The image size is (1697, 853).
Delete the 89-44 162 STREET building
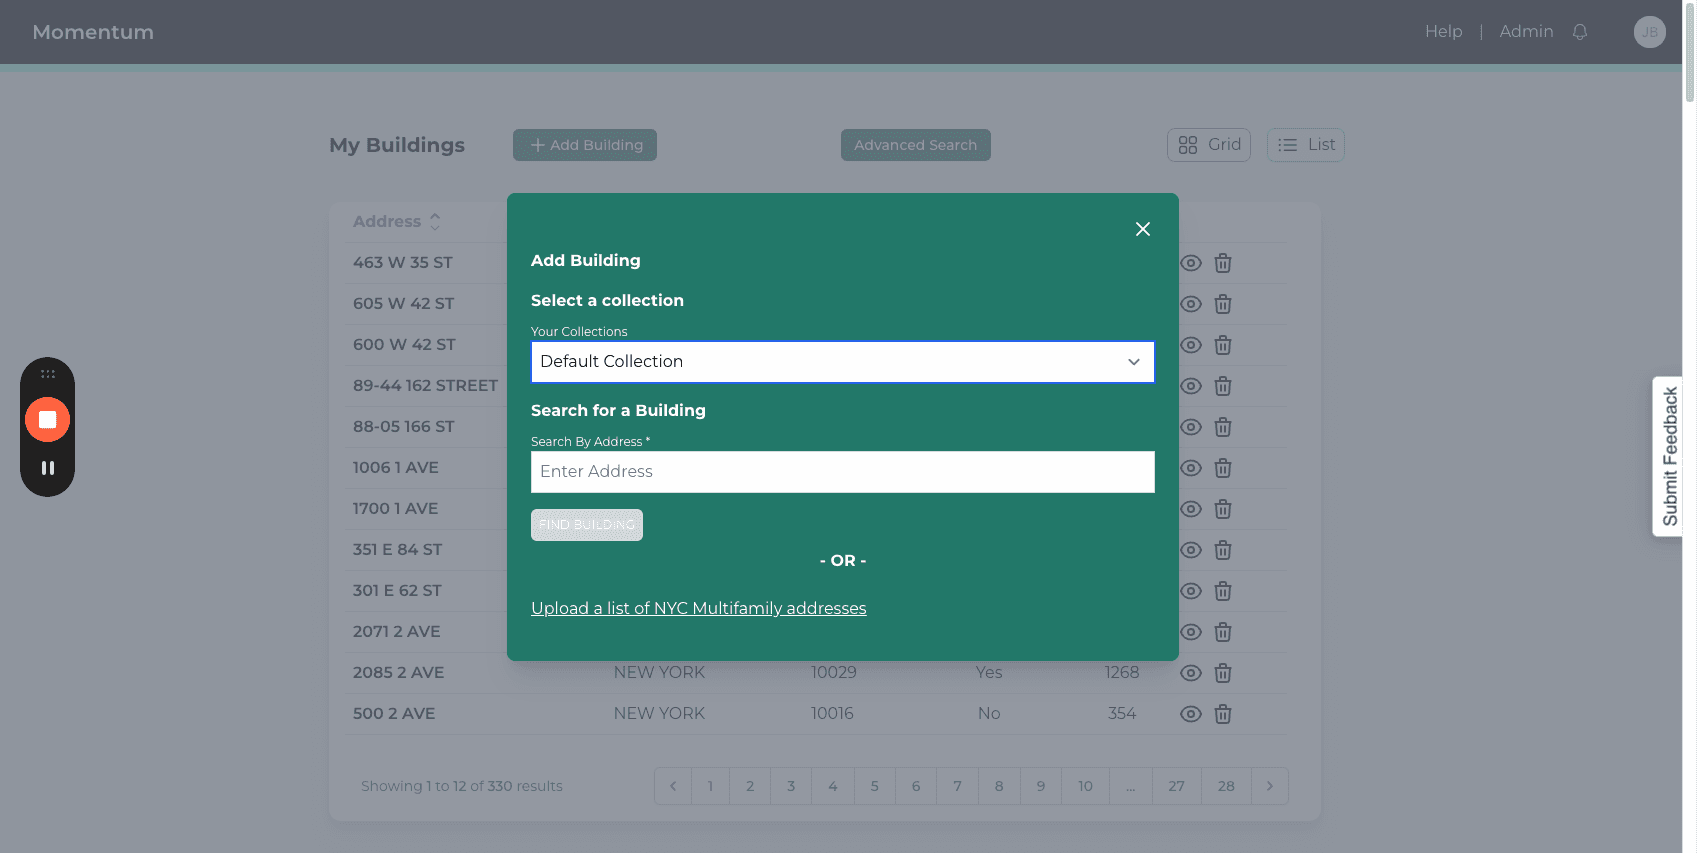pos(1223,386)
